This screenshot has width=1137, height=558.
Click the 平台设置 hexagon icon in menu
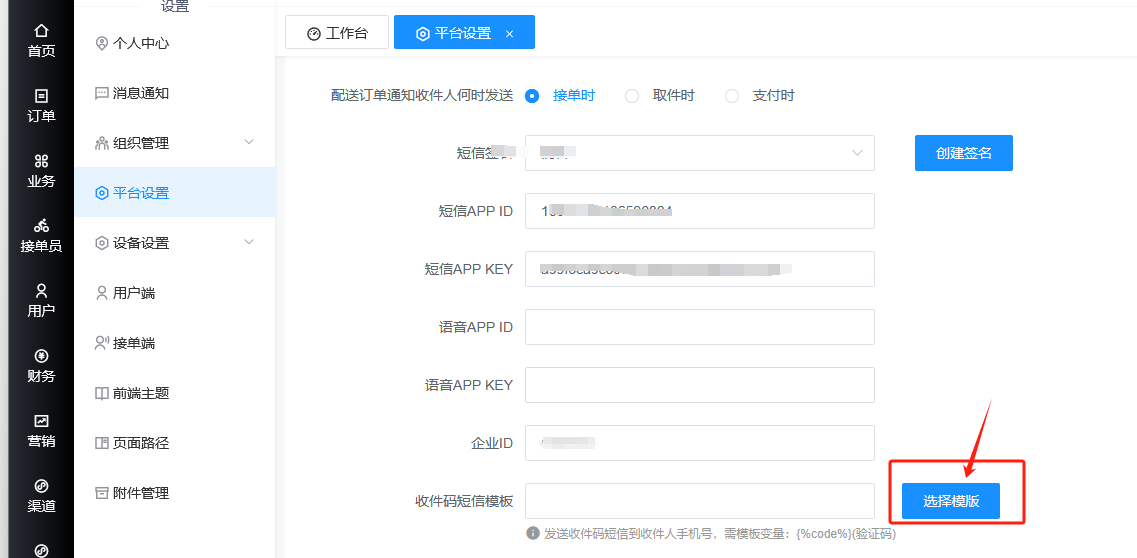coord(102,193)
